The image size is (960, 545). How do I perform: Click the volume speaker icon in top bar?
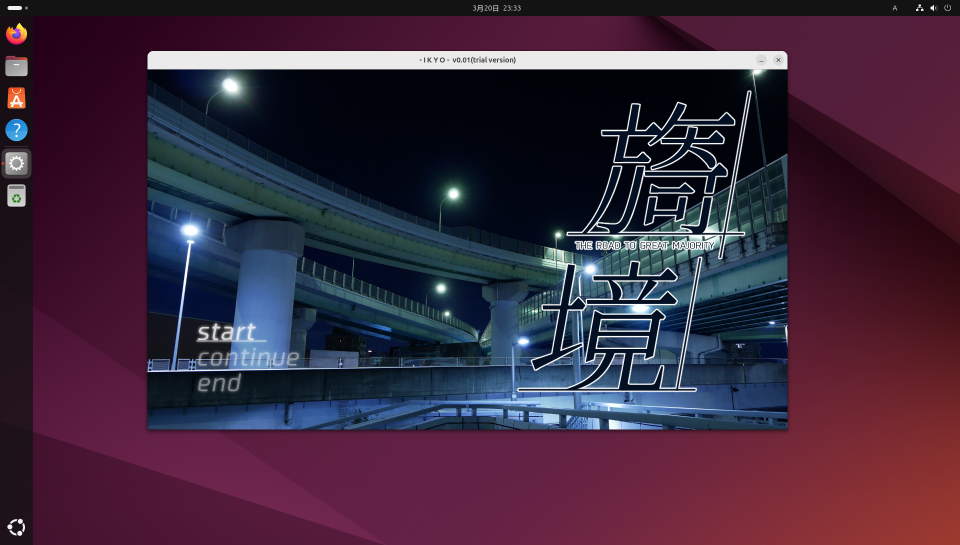pos(933,8)
